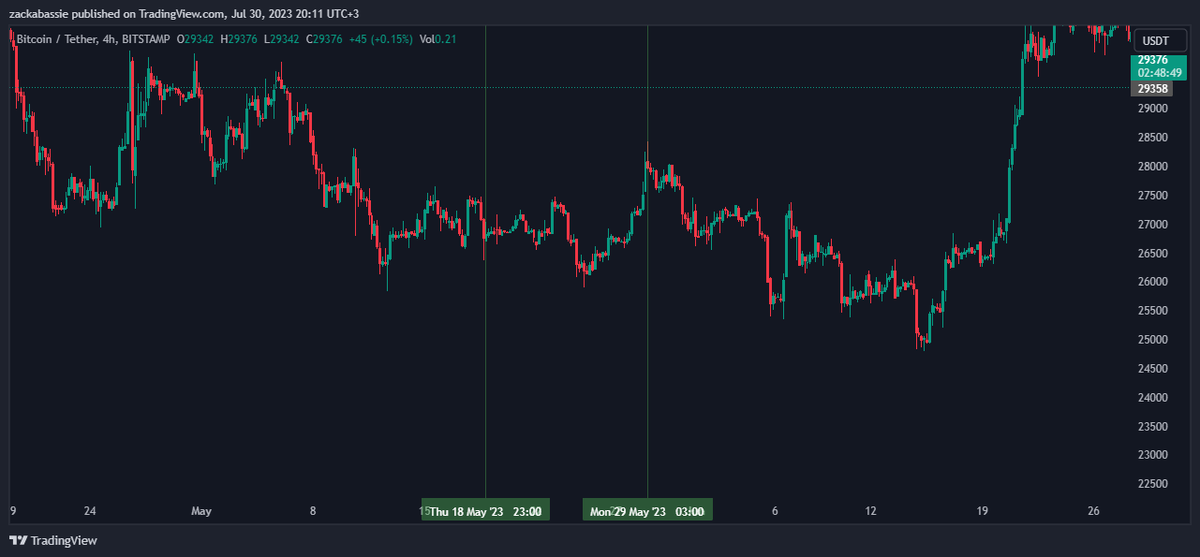Click the 8 date label on time axis

(313, 511)
